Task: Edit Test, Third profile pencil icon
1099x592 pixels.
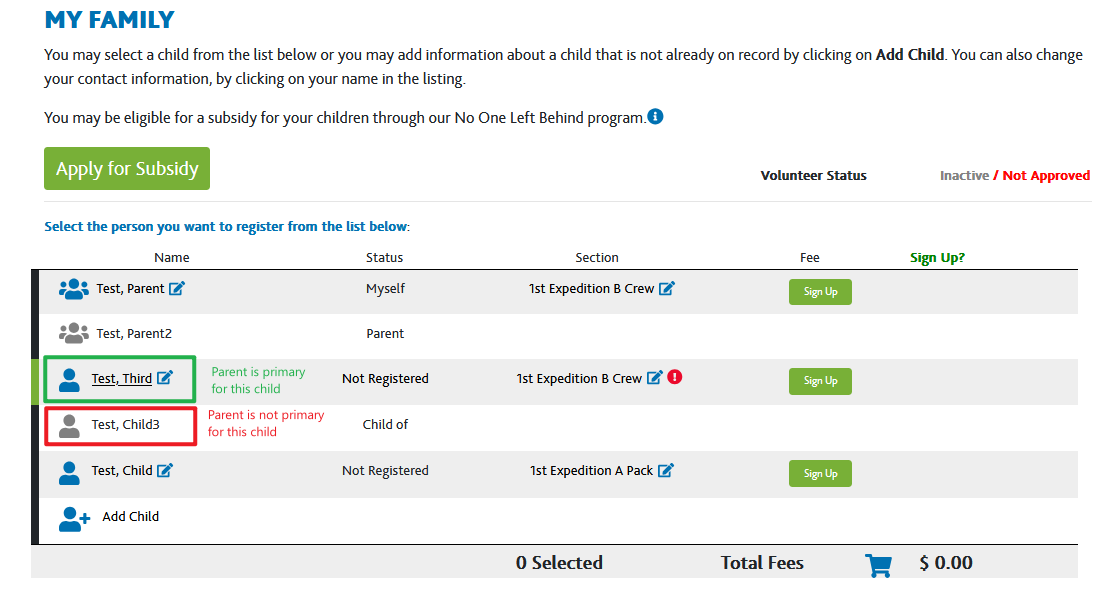Action: click(165, 378)
